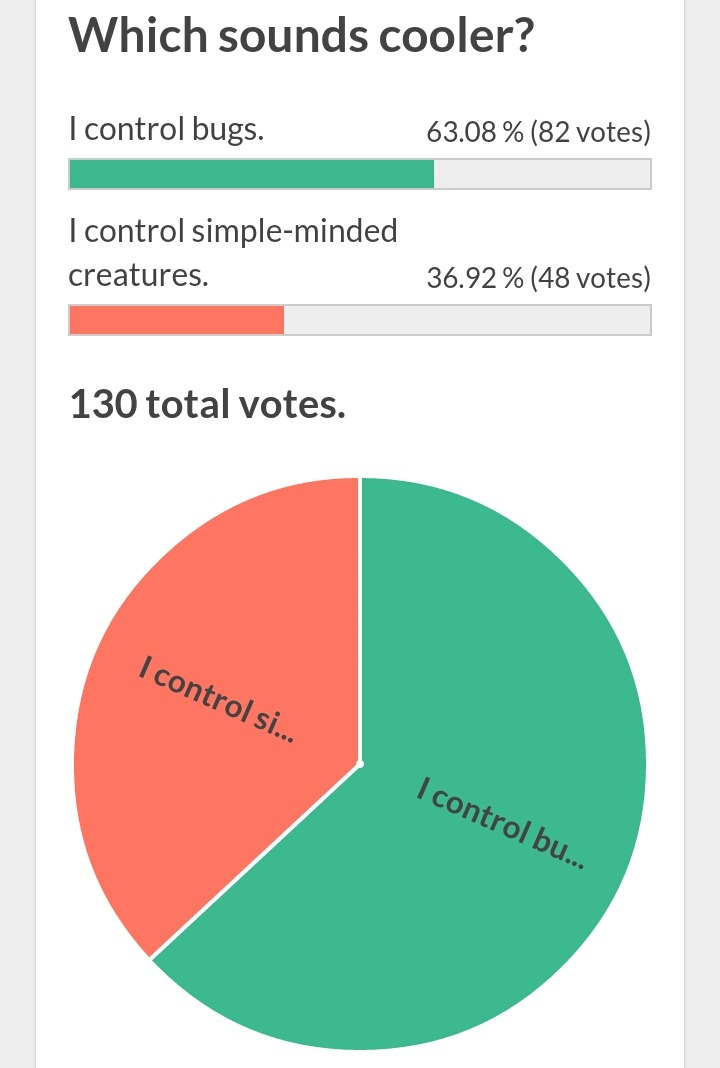
Task: Click the word "simple-minded" in the second option
Action: coord(294,231)
